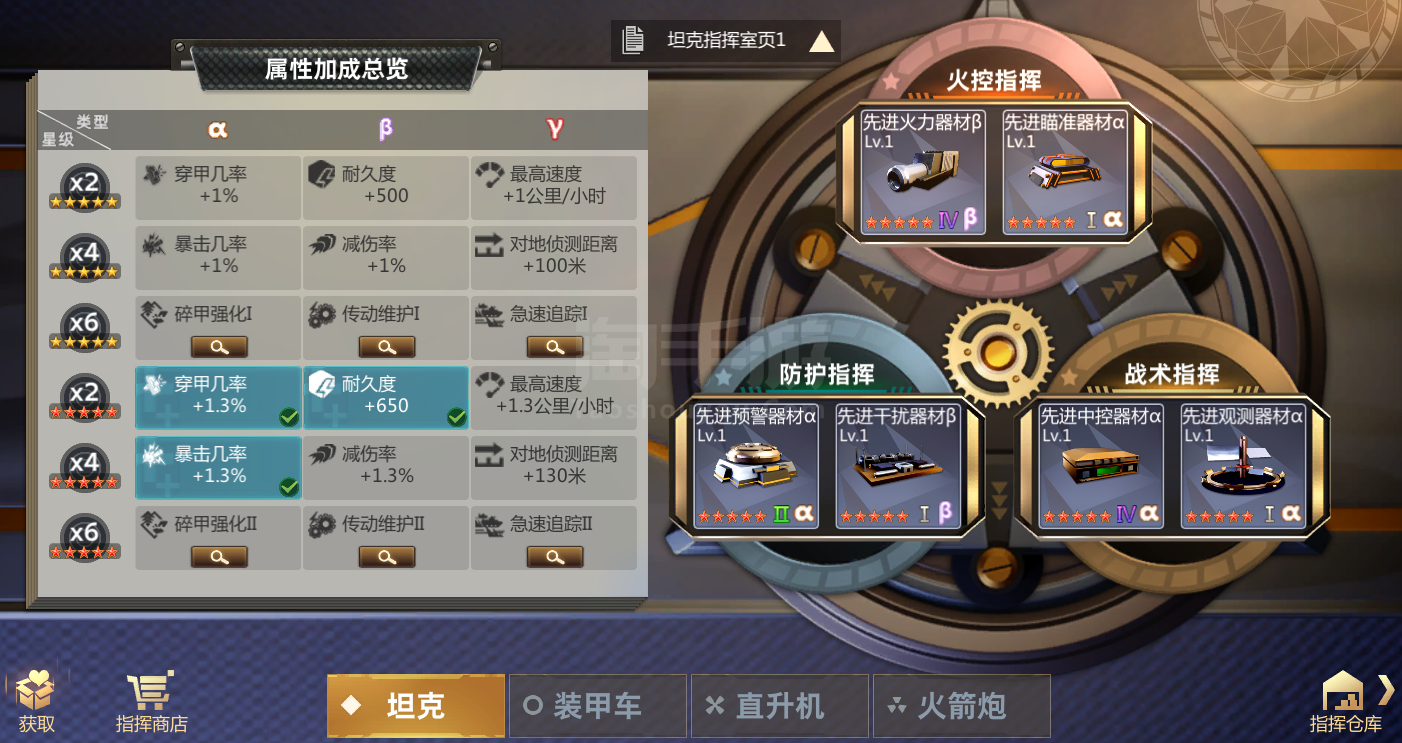This screenshot has width=1402, height=743.
Task: Open the 指挥仓库 warehouse icon
Action: tap(1345, 701)
